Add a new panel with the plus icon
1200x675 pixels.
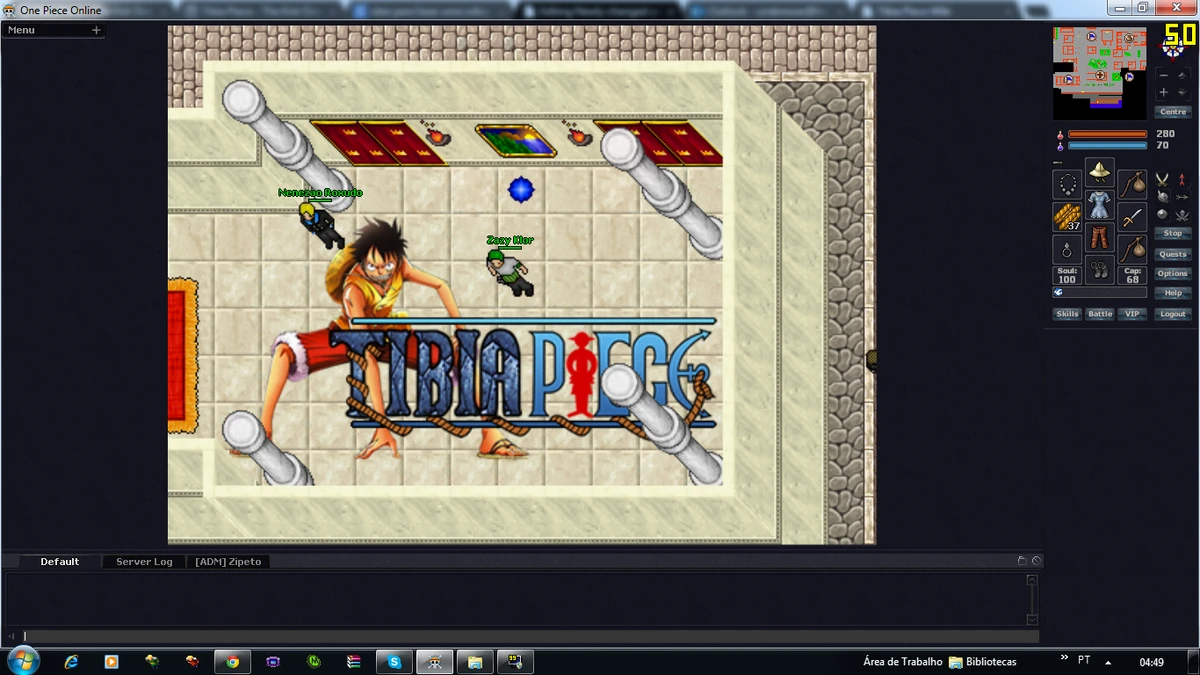pyautogui.click(x=96, y=29)
